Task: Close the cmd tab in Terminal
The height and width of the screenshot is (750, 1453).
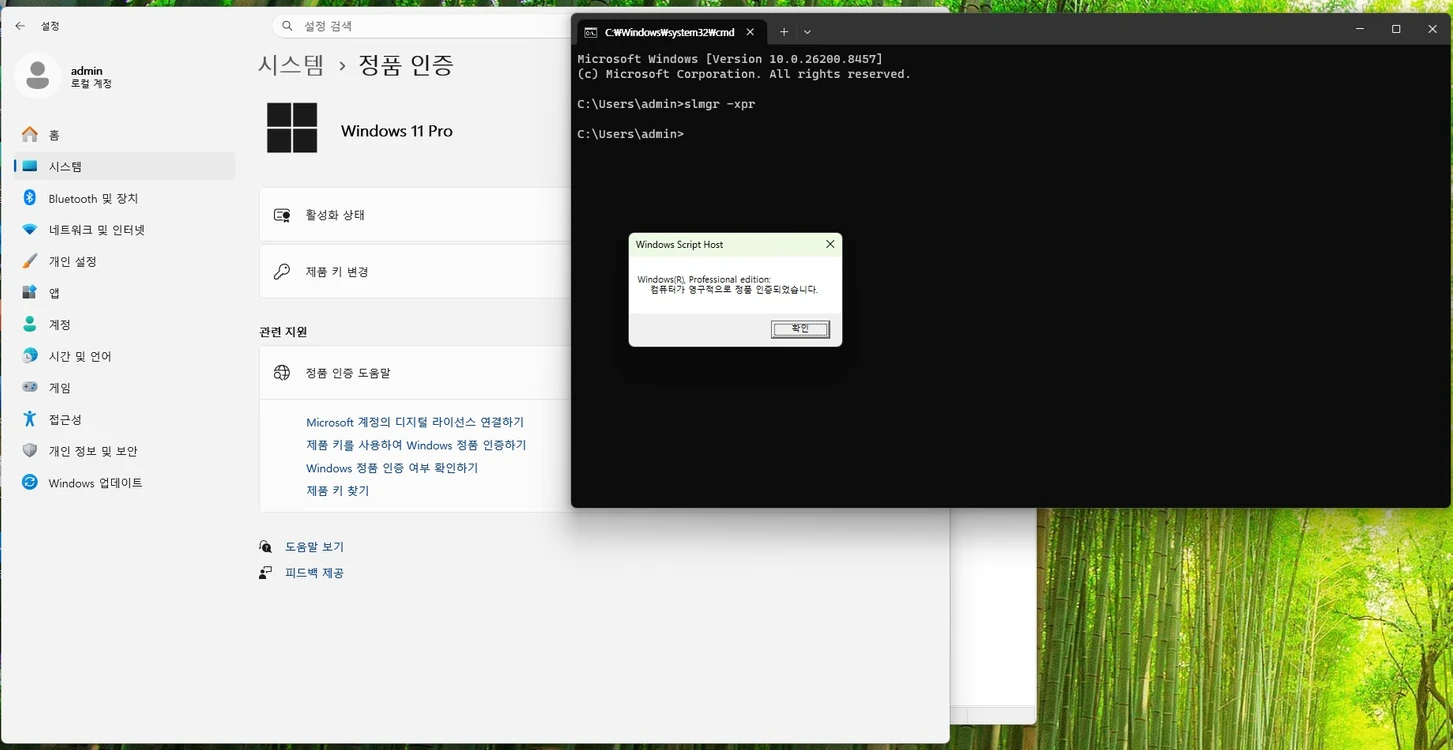Action: pos(750,32)
